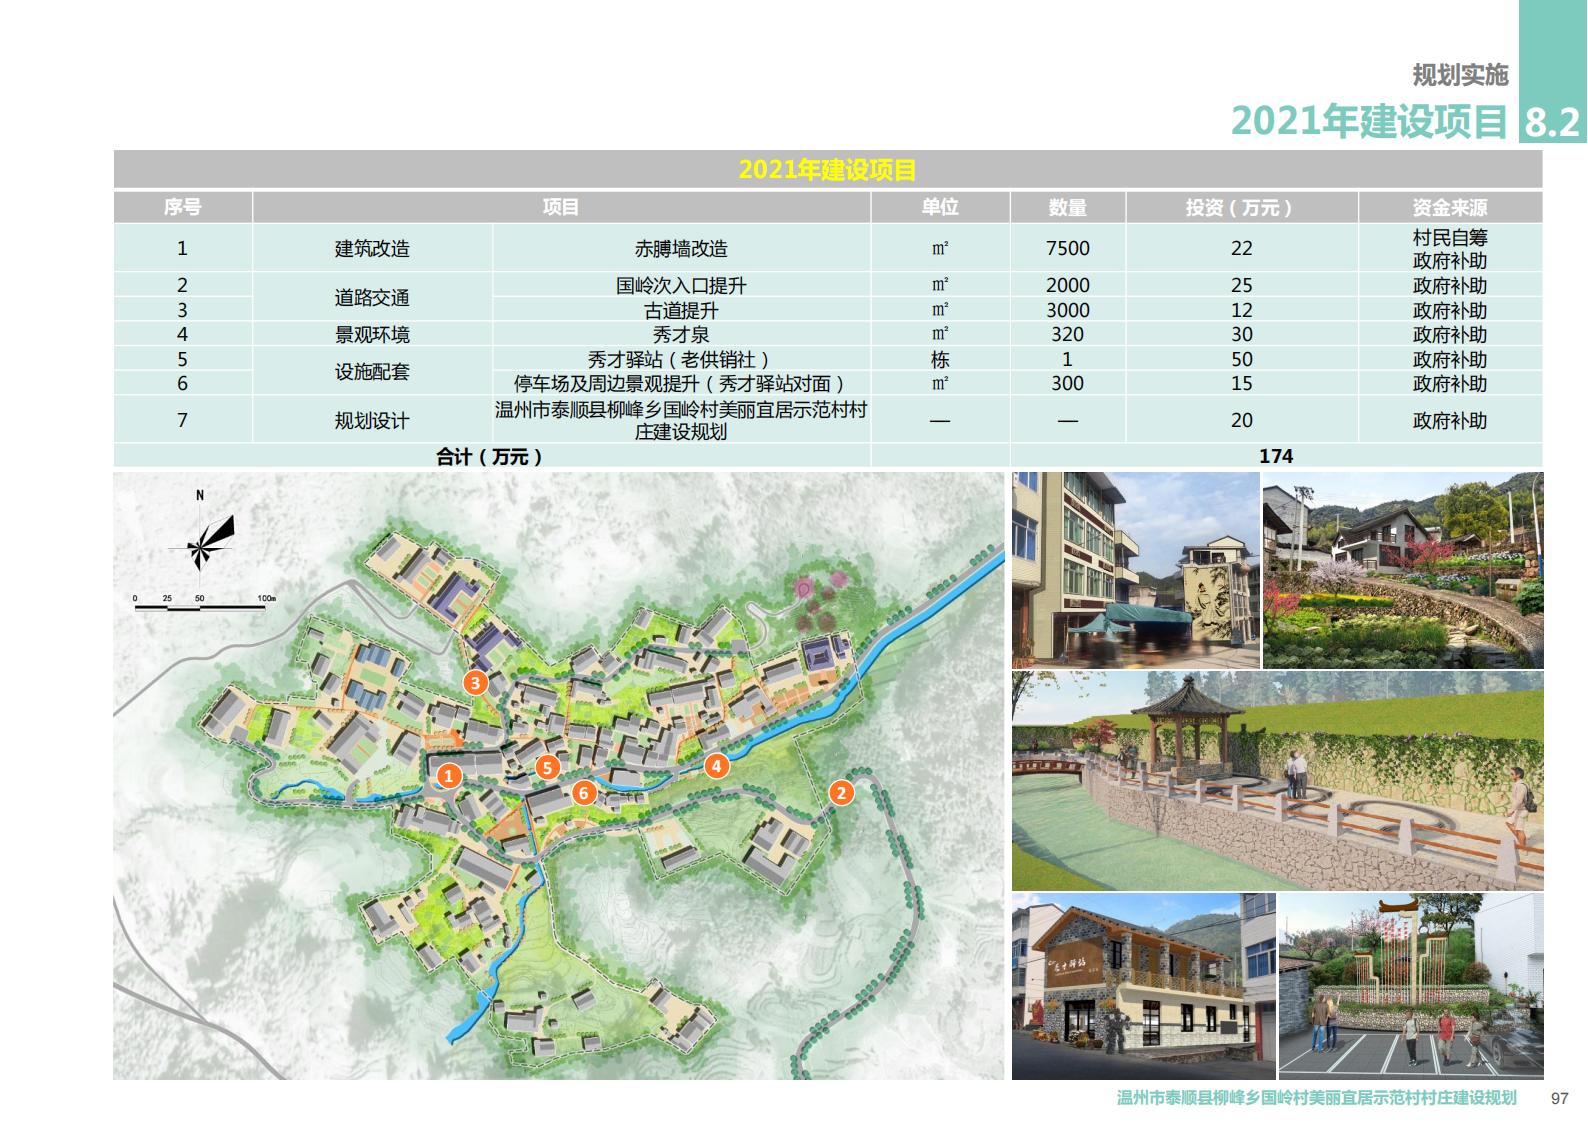Select the cell 建筑改造
The image size is (1588, 1123).
click(x=372, y=248)
